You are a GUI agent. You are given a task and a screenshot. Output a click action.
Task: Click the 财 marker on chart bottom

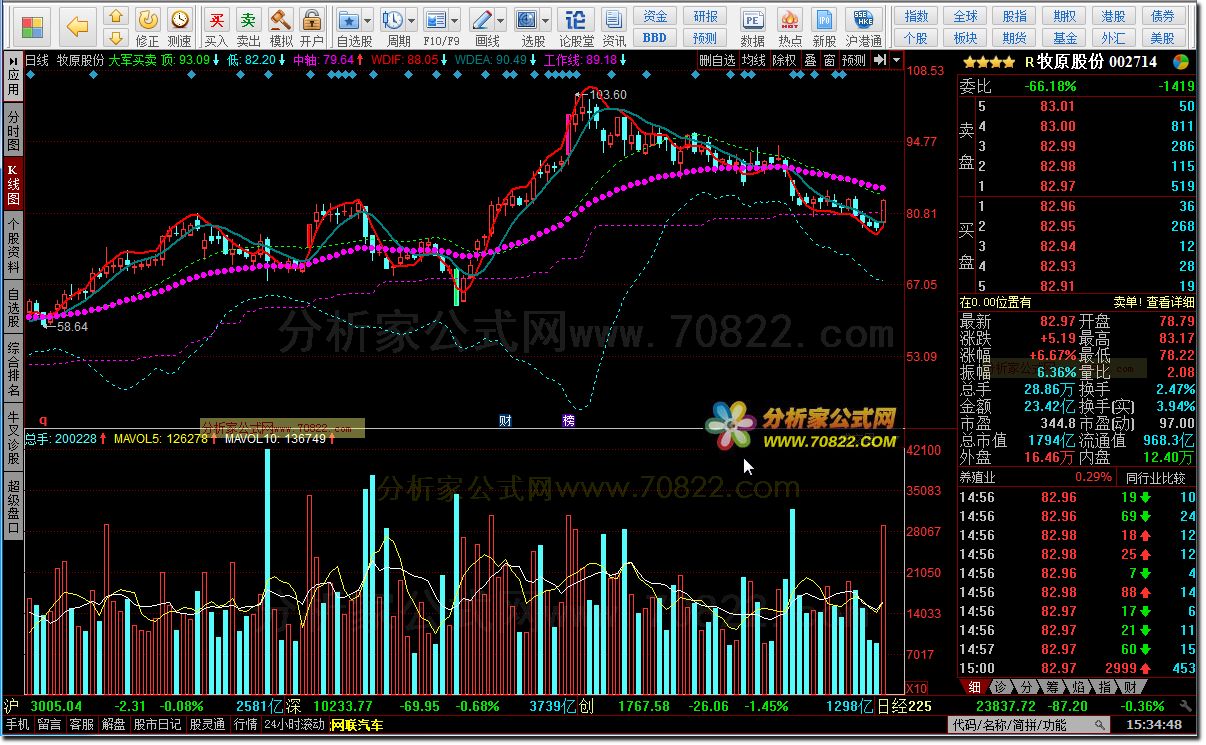tap(505, 421)
